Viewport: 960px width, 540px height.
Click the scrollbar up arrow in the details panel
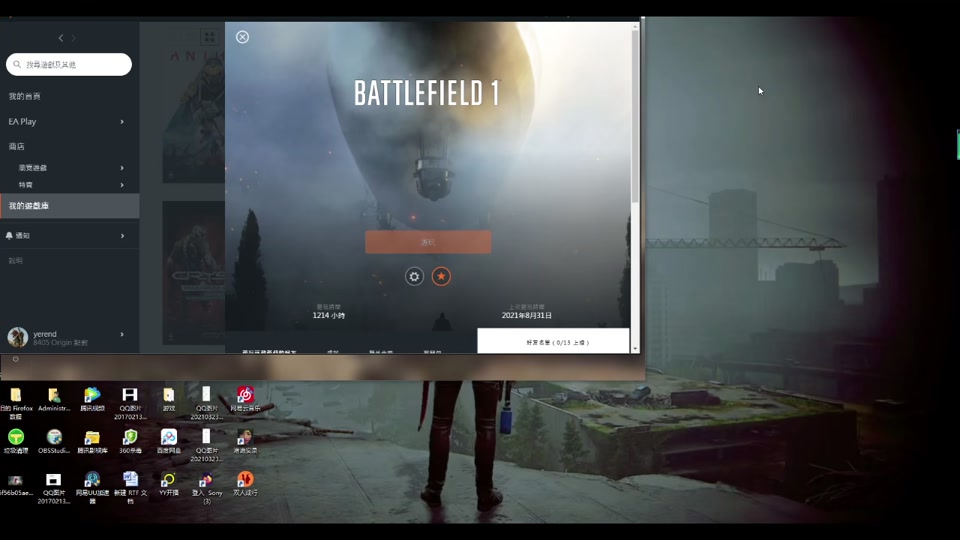635,26
